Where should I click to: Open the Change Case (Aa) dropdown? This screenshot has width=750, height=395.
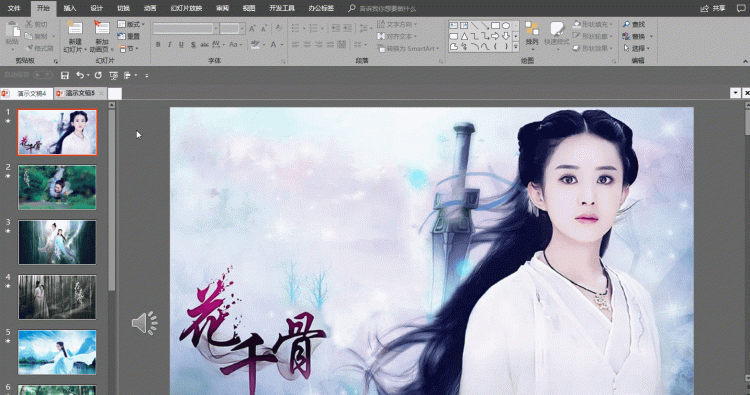(236, 44)
